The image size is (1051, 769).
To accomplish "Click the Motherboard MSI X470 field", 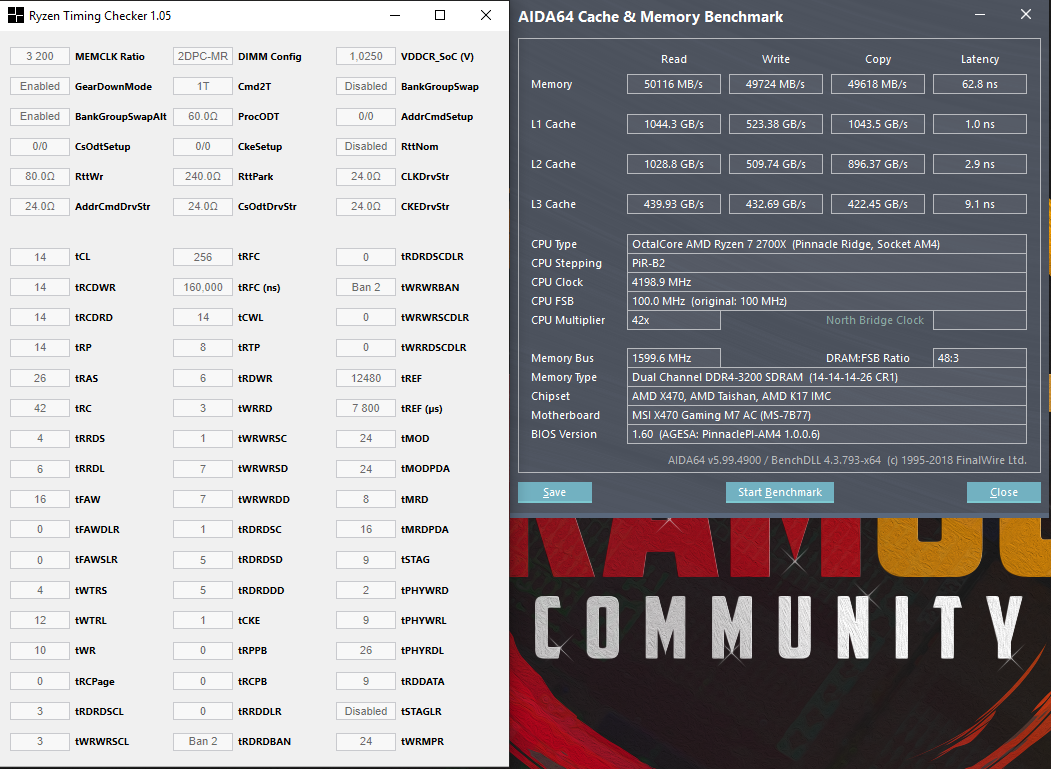I will (826, 415).
